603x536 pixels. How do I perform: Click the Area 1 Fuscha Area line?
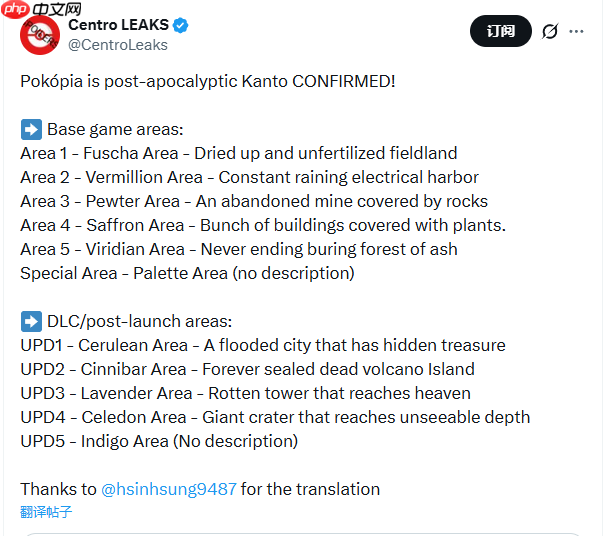[238, 153]
